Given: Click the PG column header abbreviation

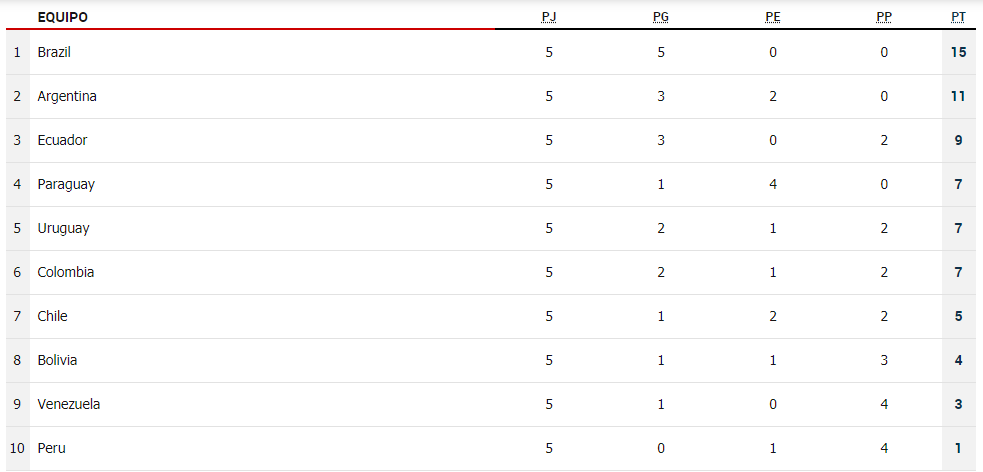Looking at the screenshot, I should [661, 18].
